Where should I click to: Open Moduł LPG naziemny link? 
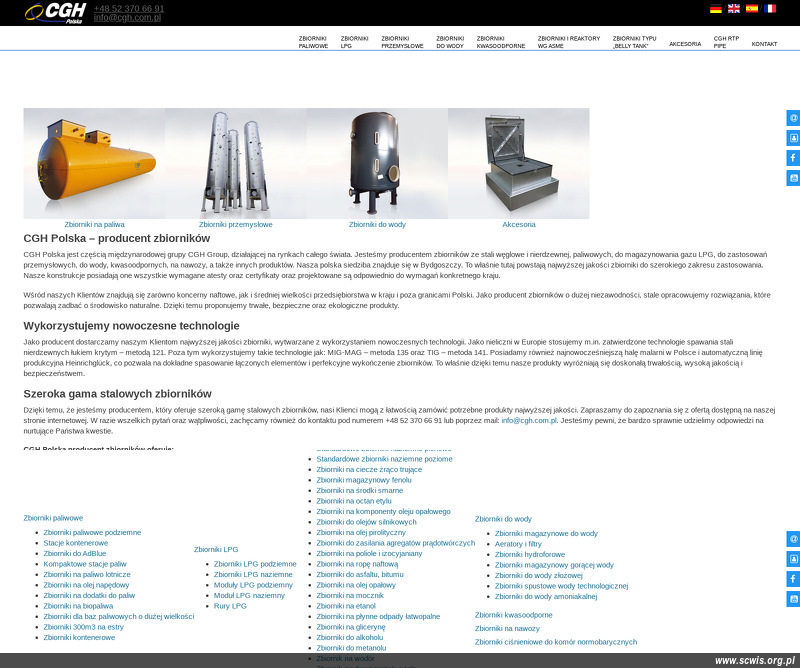[249, 596]
